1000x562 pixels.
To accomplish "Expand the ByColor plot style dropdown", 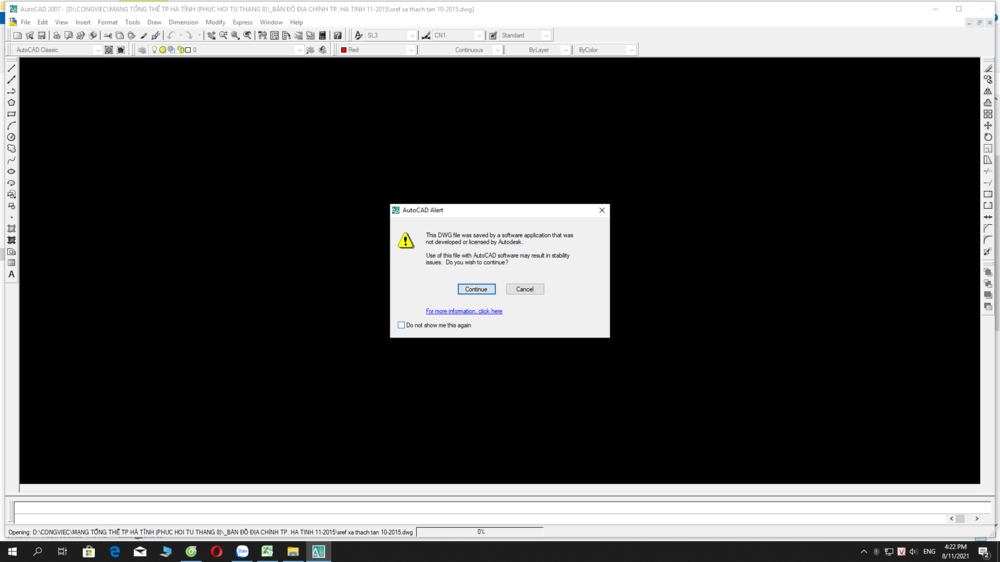I will (631, 50).
